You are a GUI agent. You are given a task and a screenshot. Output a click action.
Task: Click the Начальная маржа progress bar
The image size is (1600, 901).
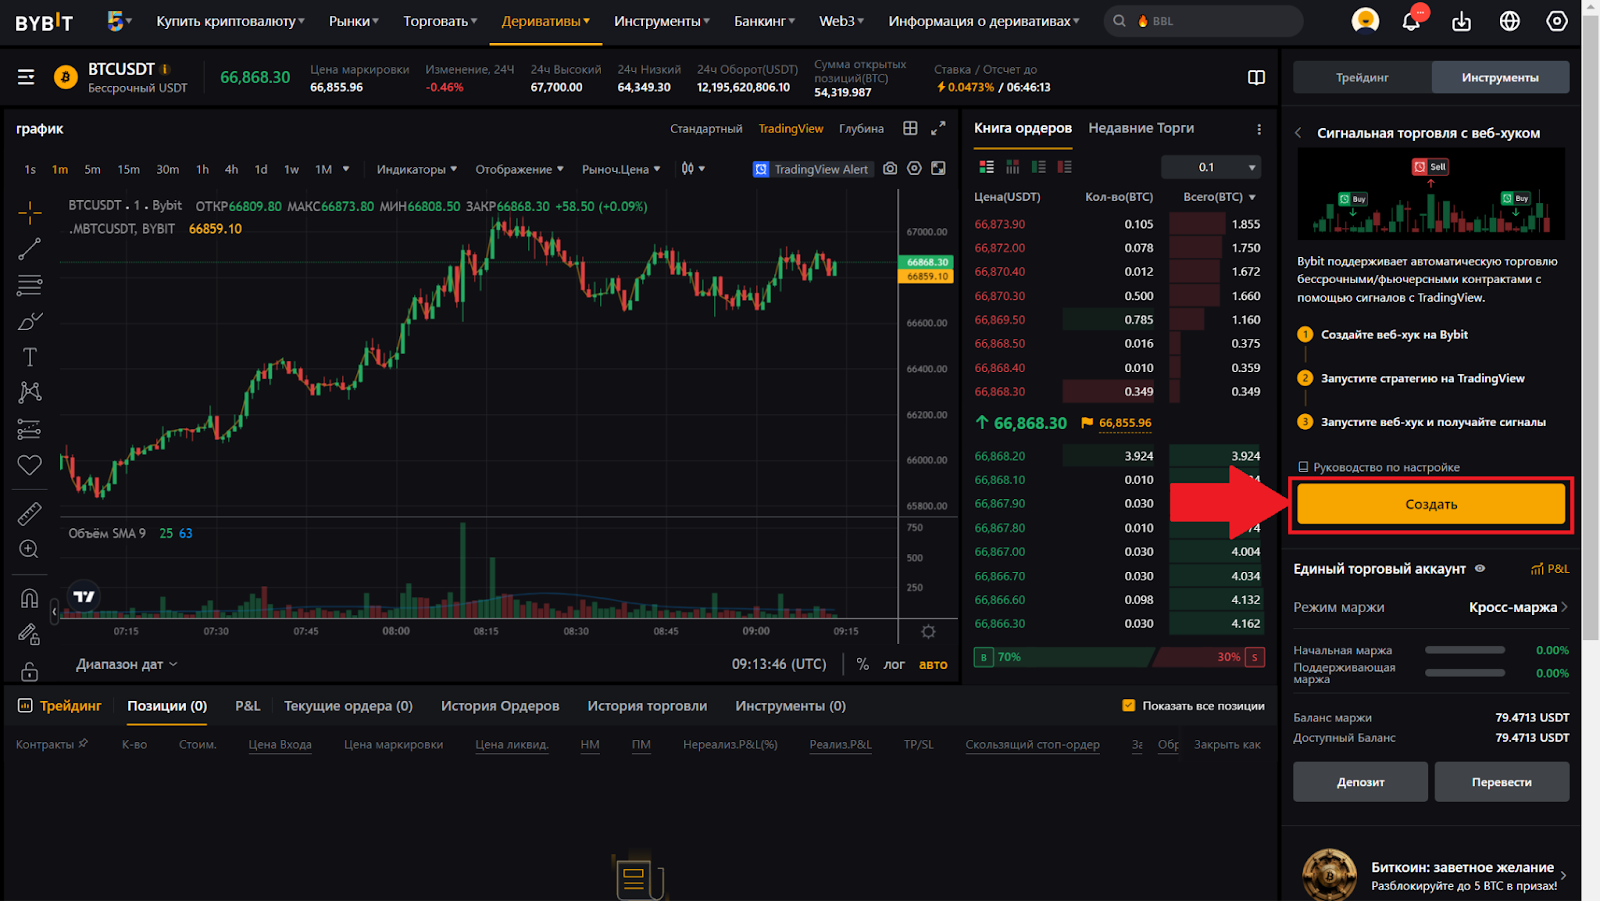(x=1465, y=650)
